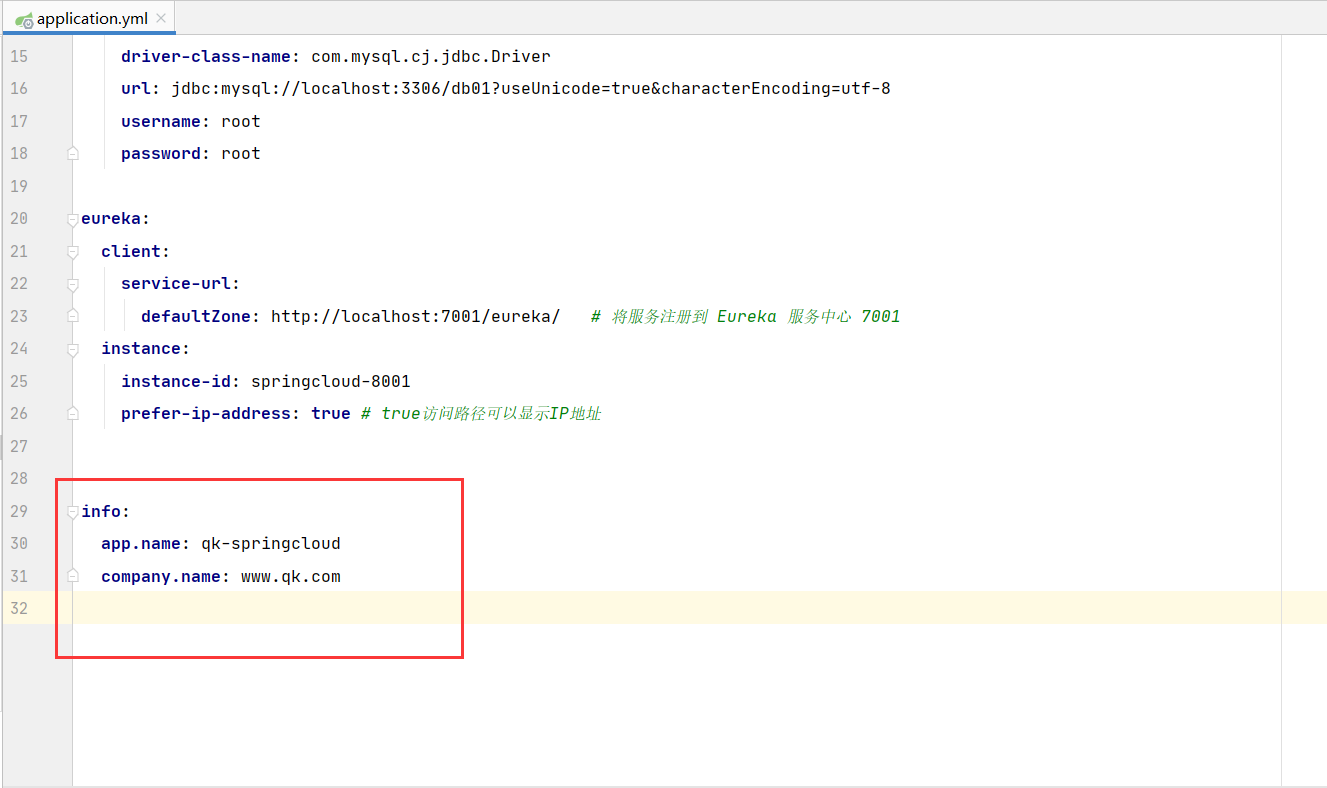Collapse the info block fold marker
Viewport: 1327px width, 788px height.
72,512
